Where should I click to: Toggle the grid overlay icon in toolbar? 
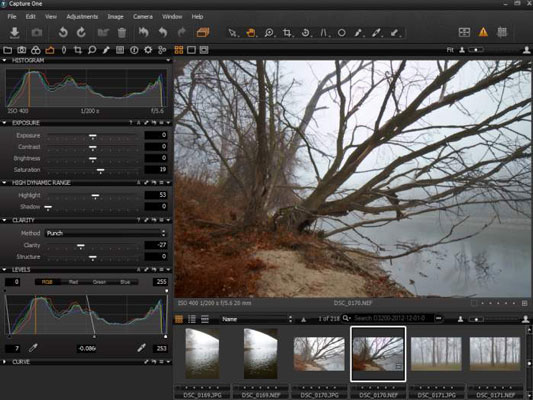(502, 32)
